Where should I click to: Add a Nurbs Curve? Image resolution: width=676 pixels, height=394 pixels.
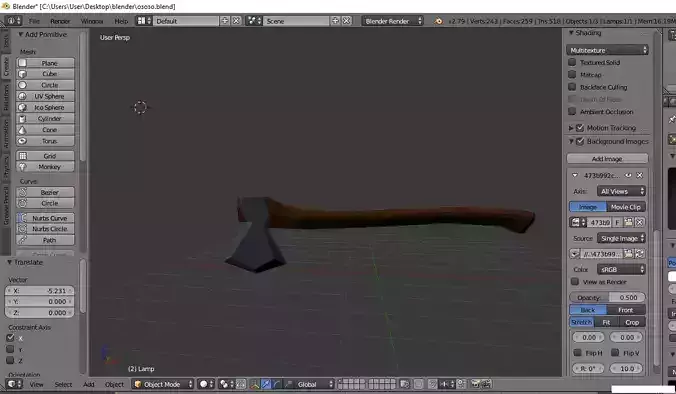45,218
